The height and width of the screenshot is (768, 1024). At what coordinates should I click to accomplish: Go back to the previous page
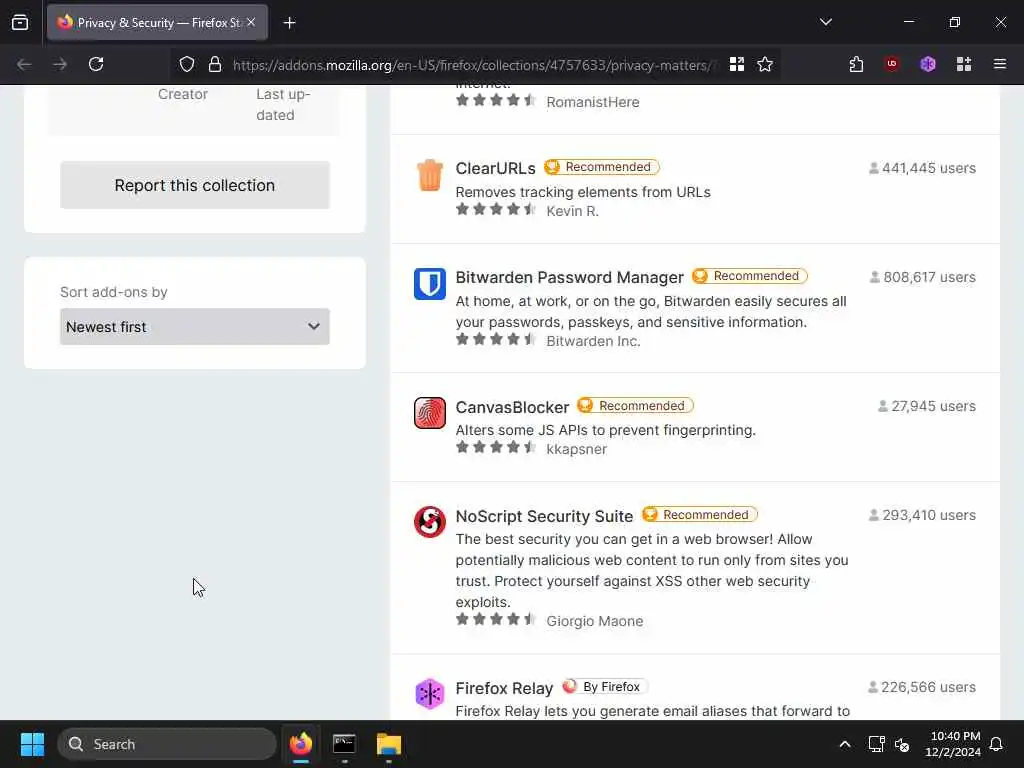pos(24,64)
